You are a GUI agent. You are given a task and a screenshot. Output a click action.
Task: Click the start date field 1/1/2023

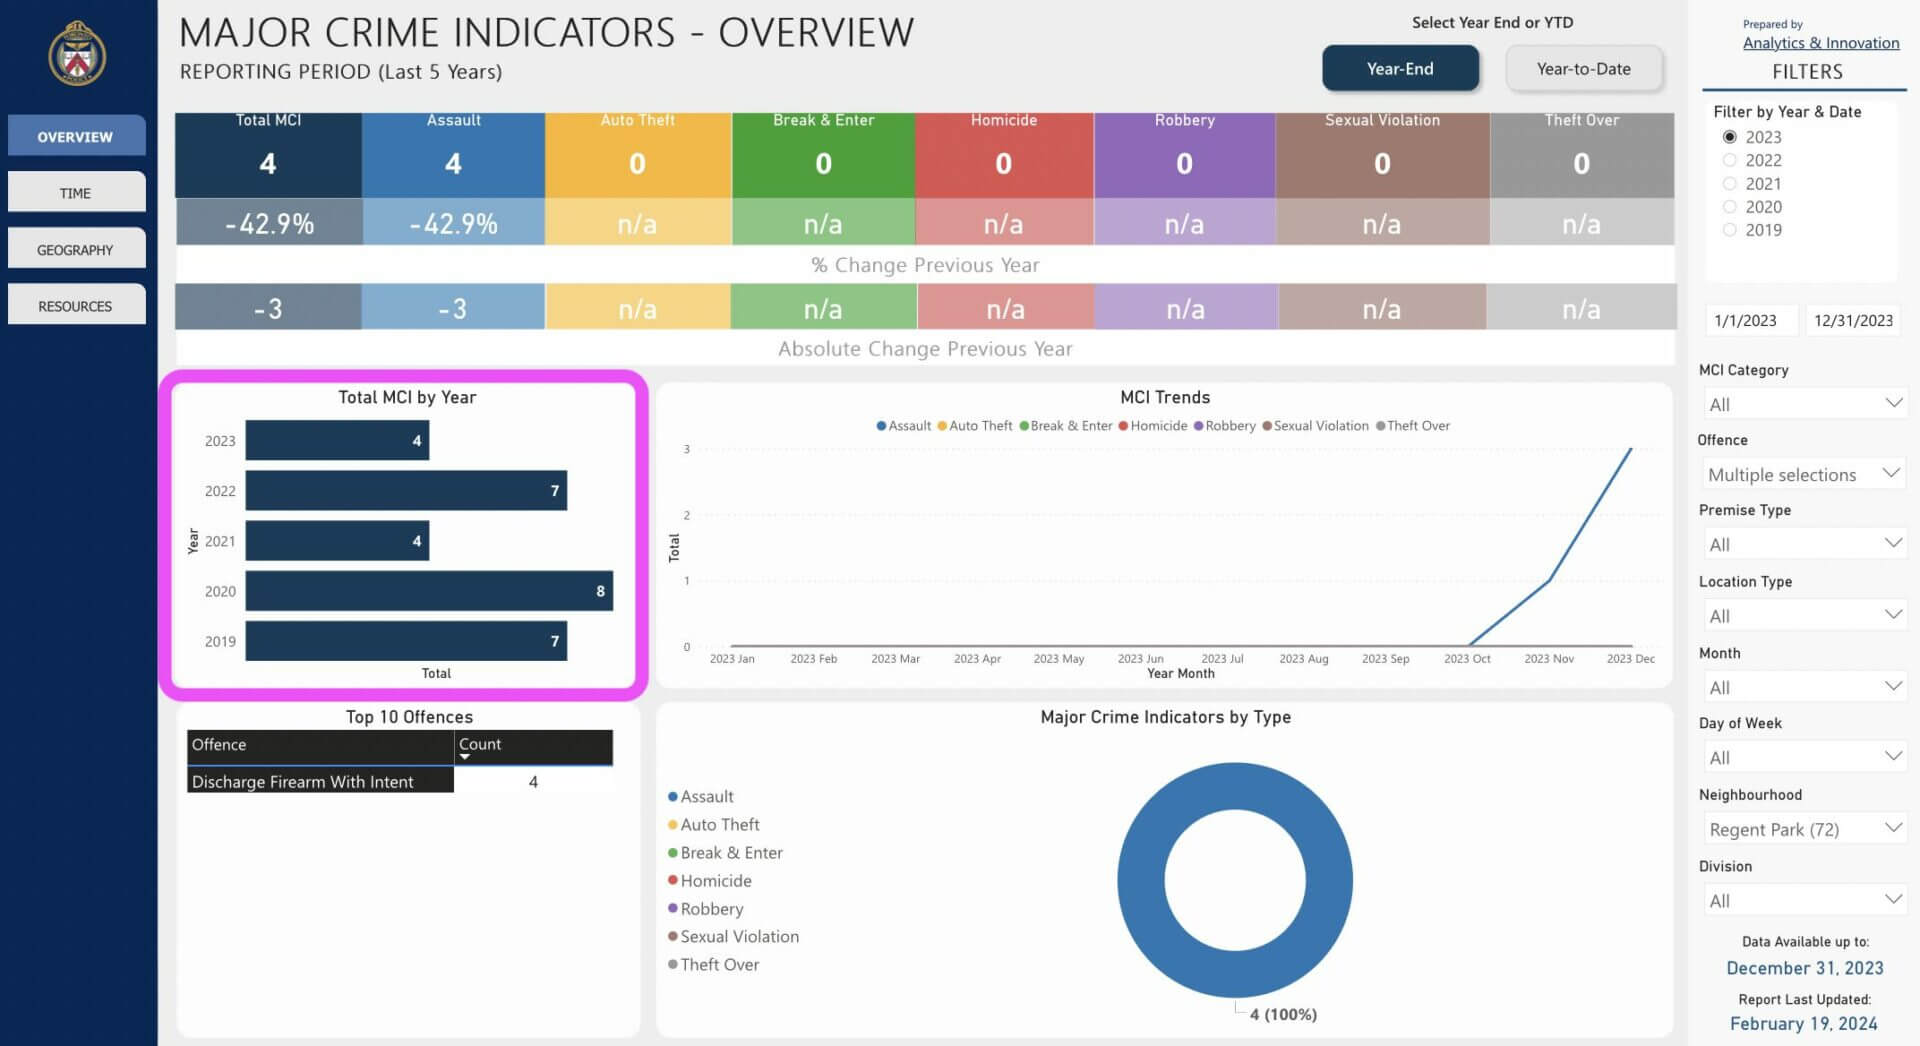tap(1746, 320)
